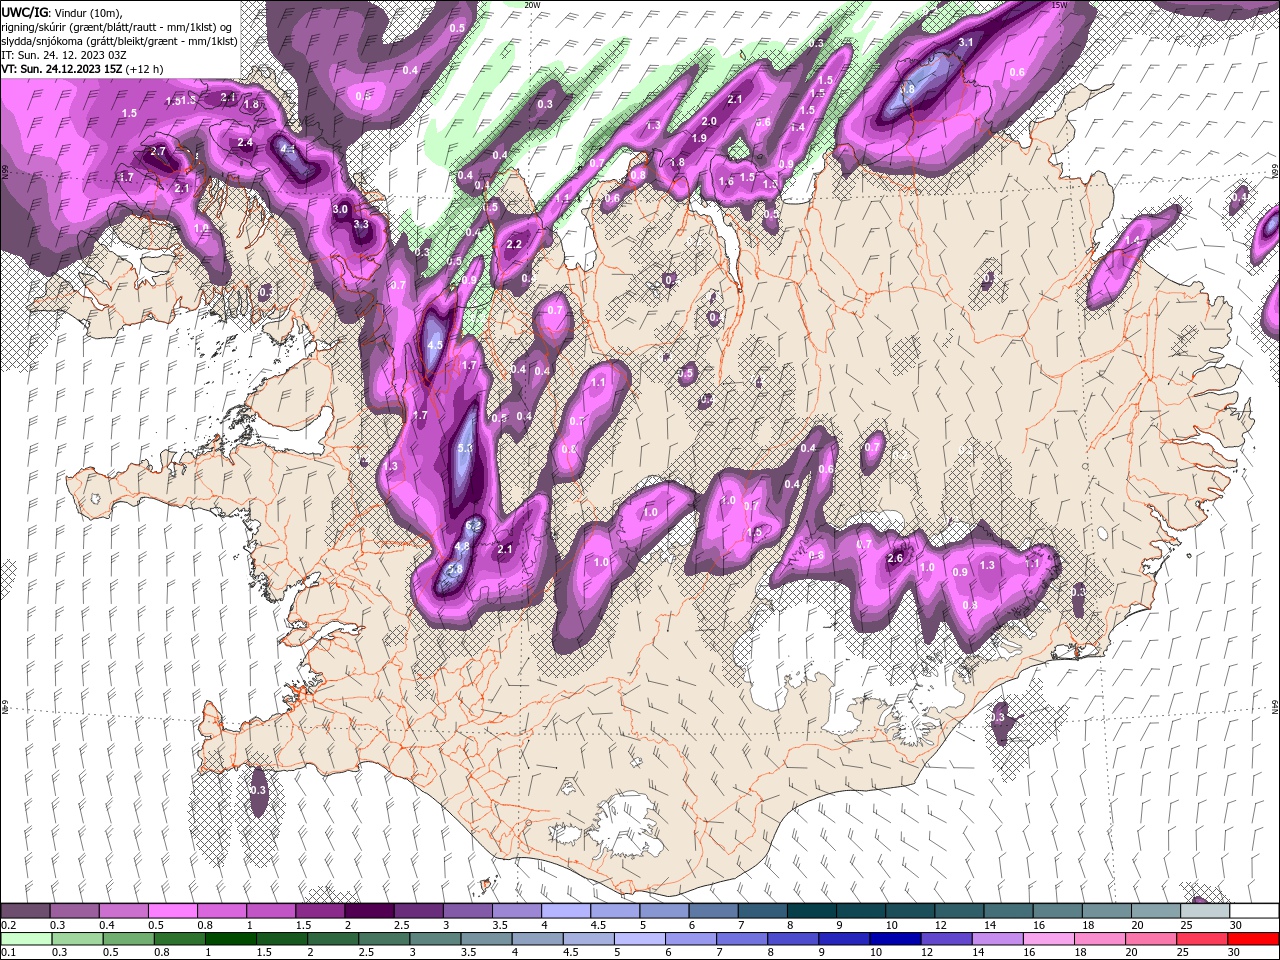Click the "2.2" precipitation value on the map

[x=515, y=245]
